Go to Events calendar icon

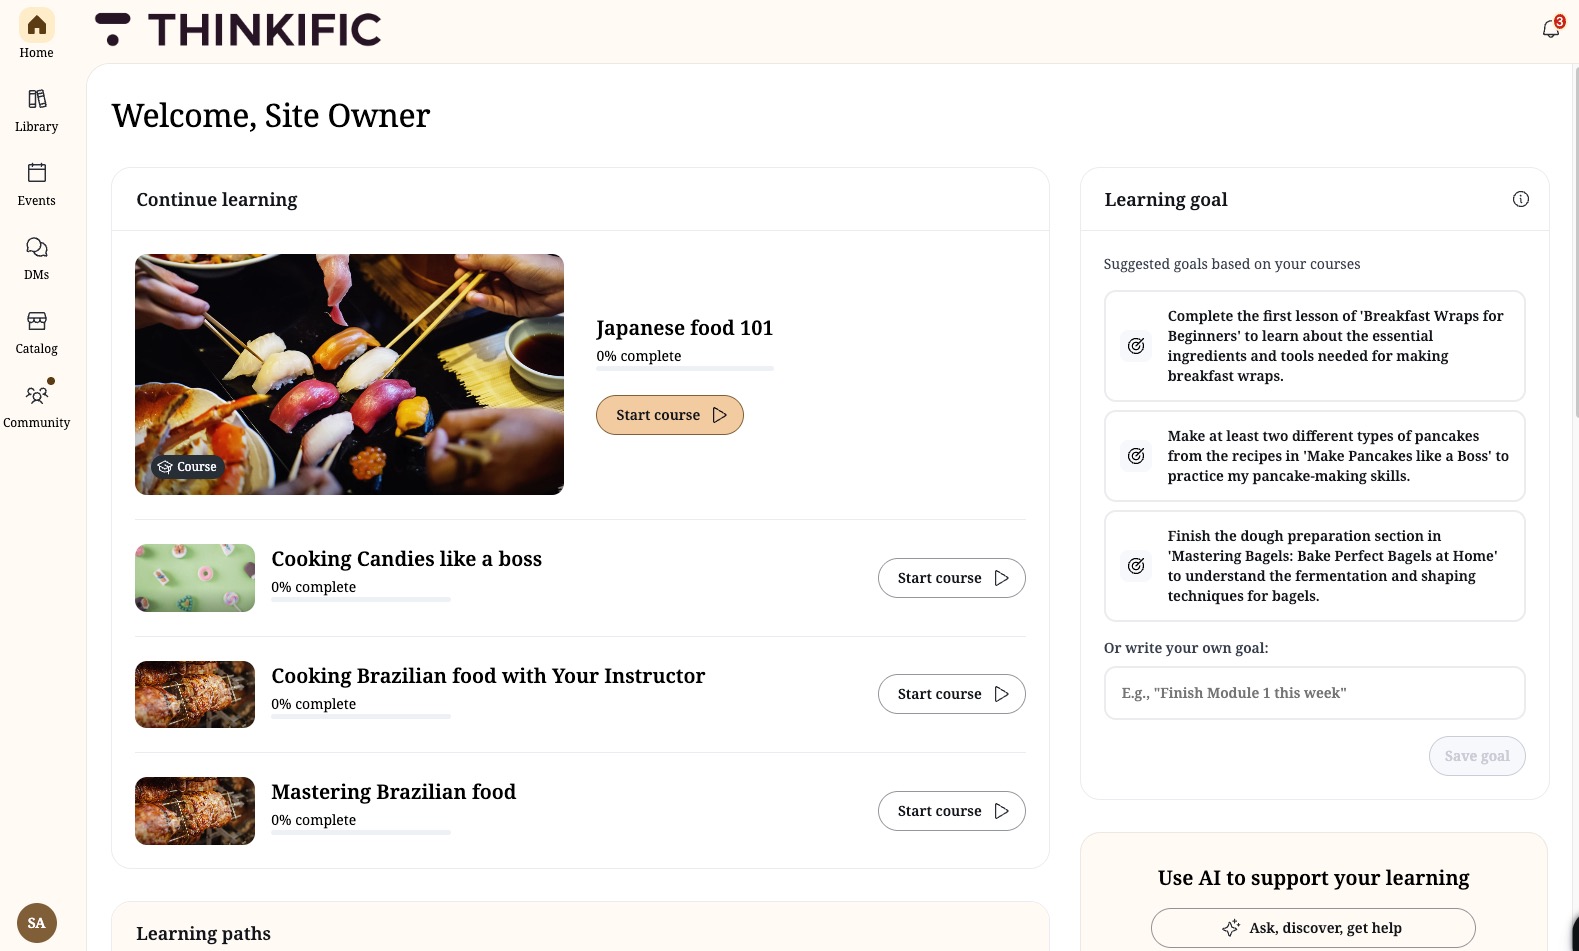pyautogui.click(x=37, y=173)
